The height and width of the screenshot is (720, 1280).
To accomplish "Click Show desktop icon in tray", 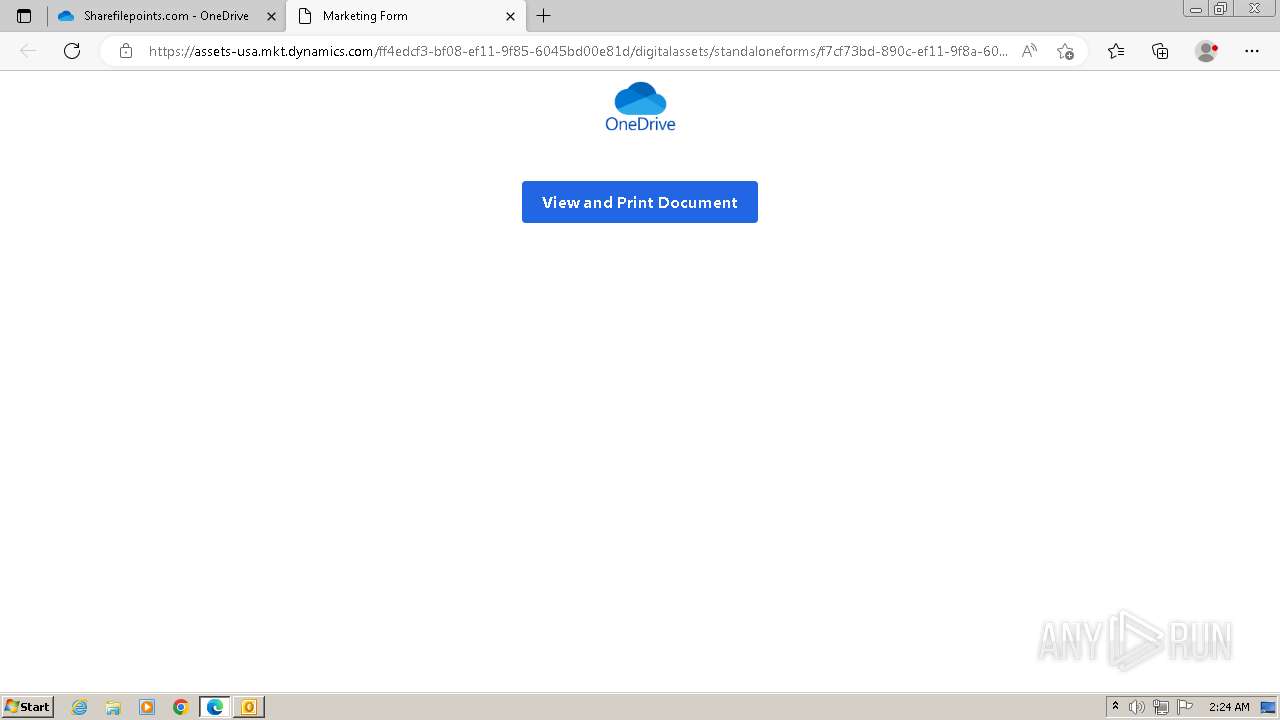I will [x=1268, y=707].
